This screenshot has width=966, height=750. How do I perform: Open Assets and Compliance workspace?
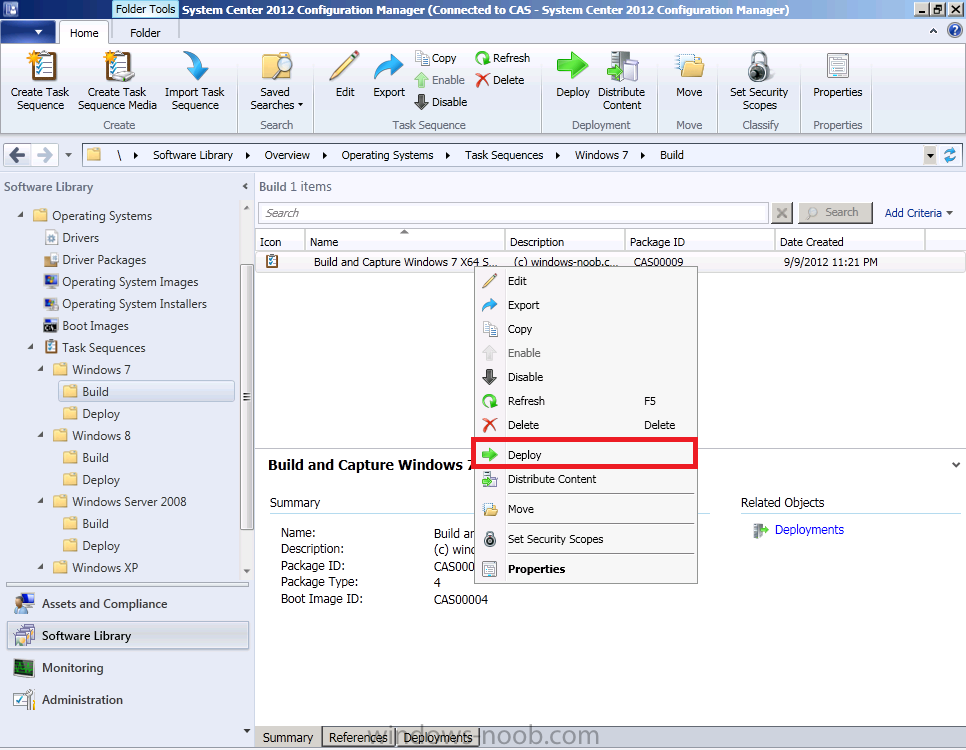pyautogui.click(x=128, y=604)
